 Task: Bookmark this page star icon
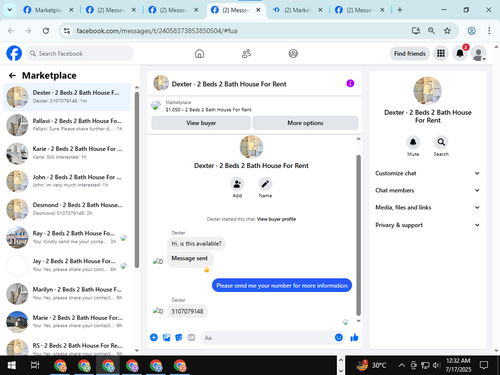coord(447,31)
